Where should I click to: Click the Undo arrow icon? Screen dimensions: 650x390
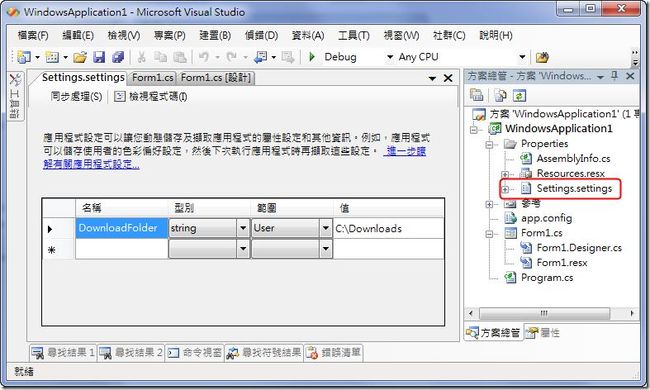click(x=204, y=57)
